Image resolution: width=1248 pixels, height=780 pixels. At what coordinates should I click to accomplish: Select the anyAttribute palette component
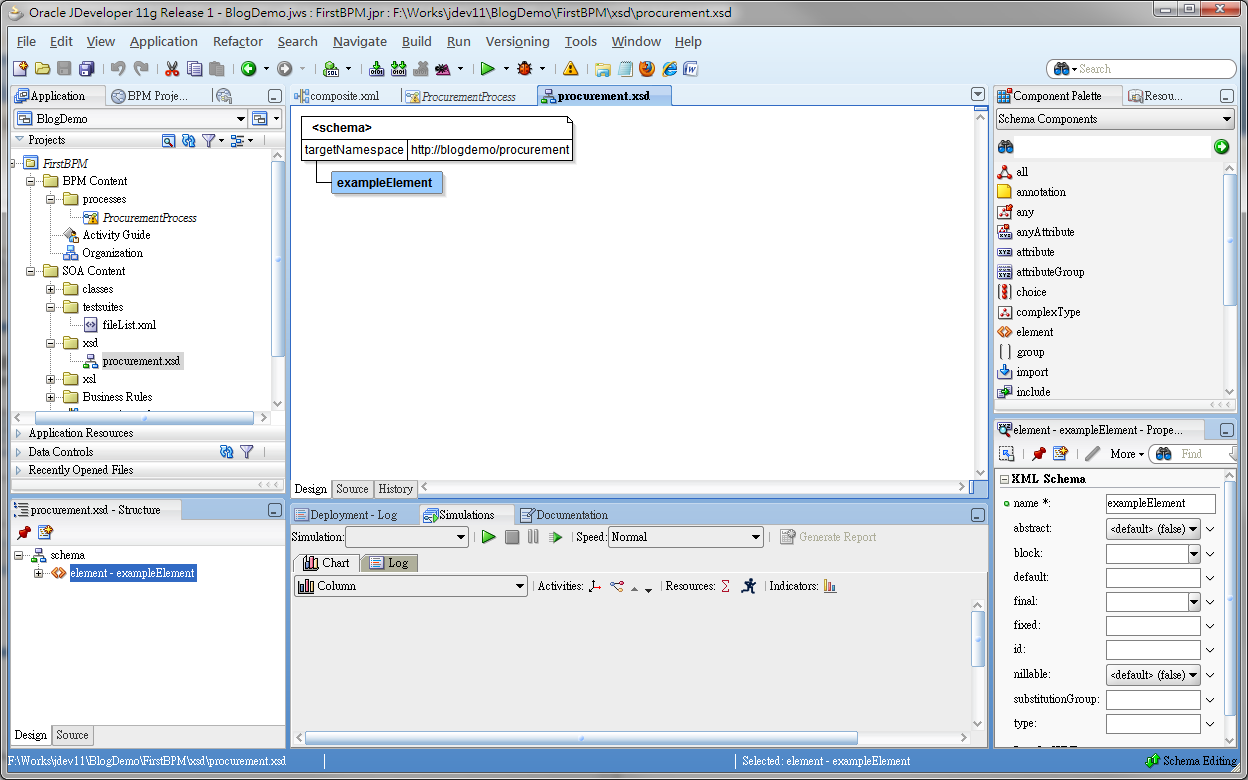[1045, 232]
